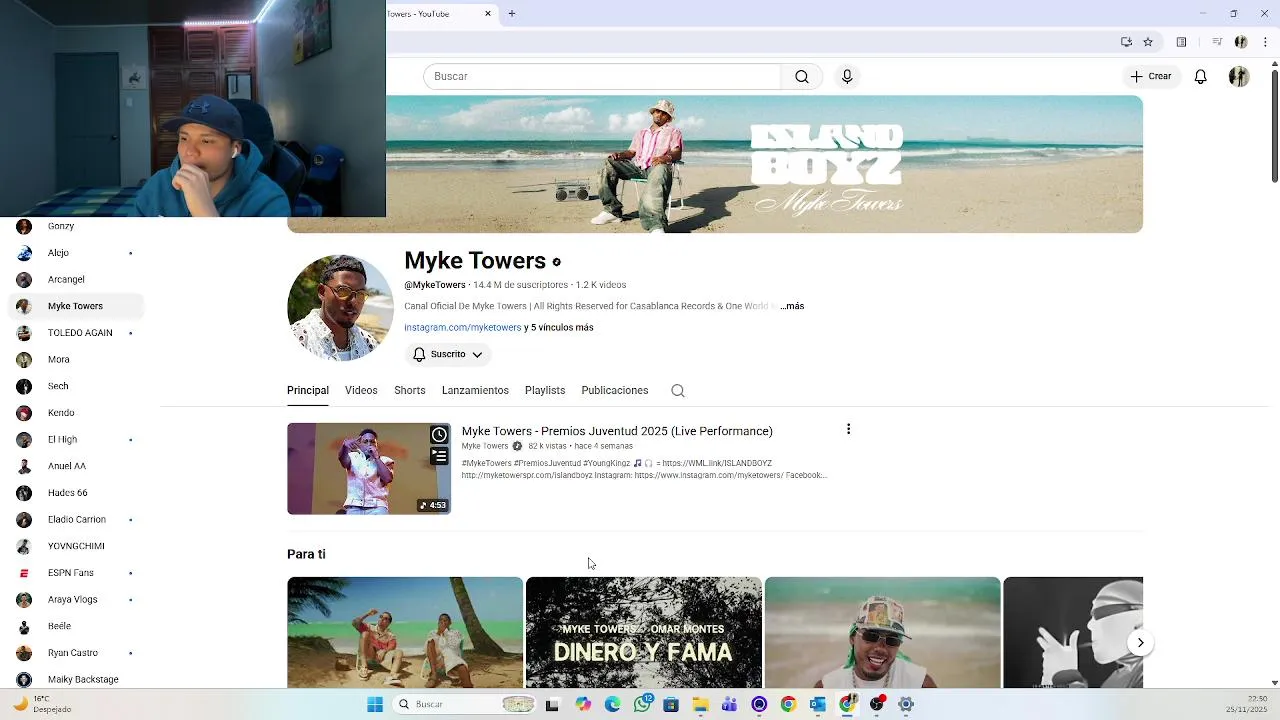The height and width of the screenshot is (720, 1280).
Task: Open YouTube notifications bell
Action: coord(1200,76)
